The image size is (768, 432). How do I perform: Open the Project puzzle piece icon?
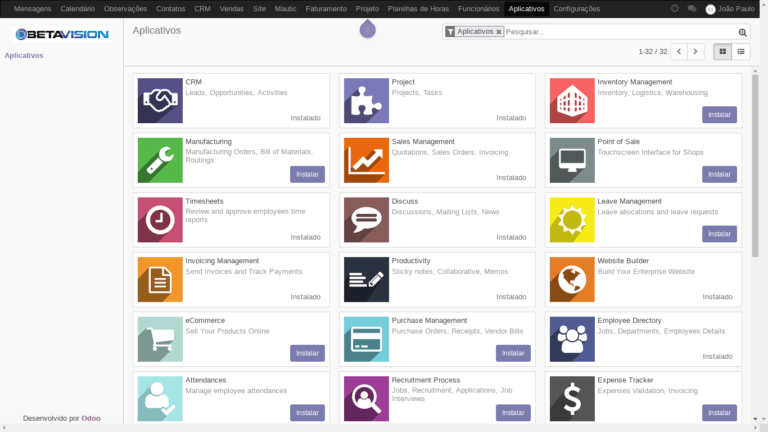(366, 100)
